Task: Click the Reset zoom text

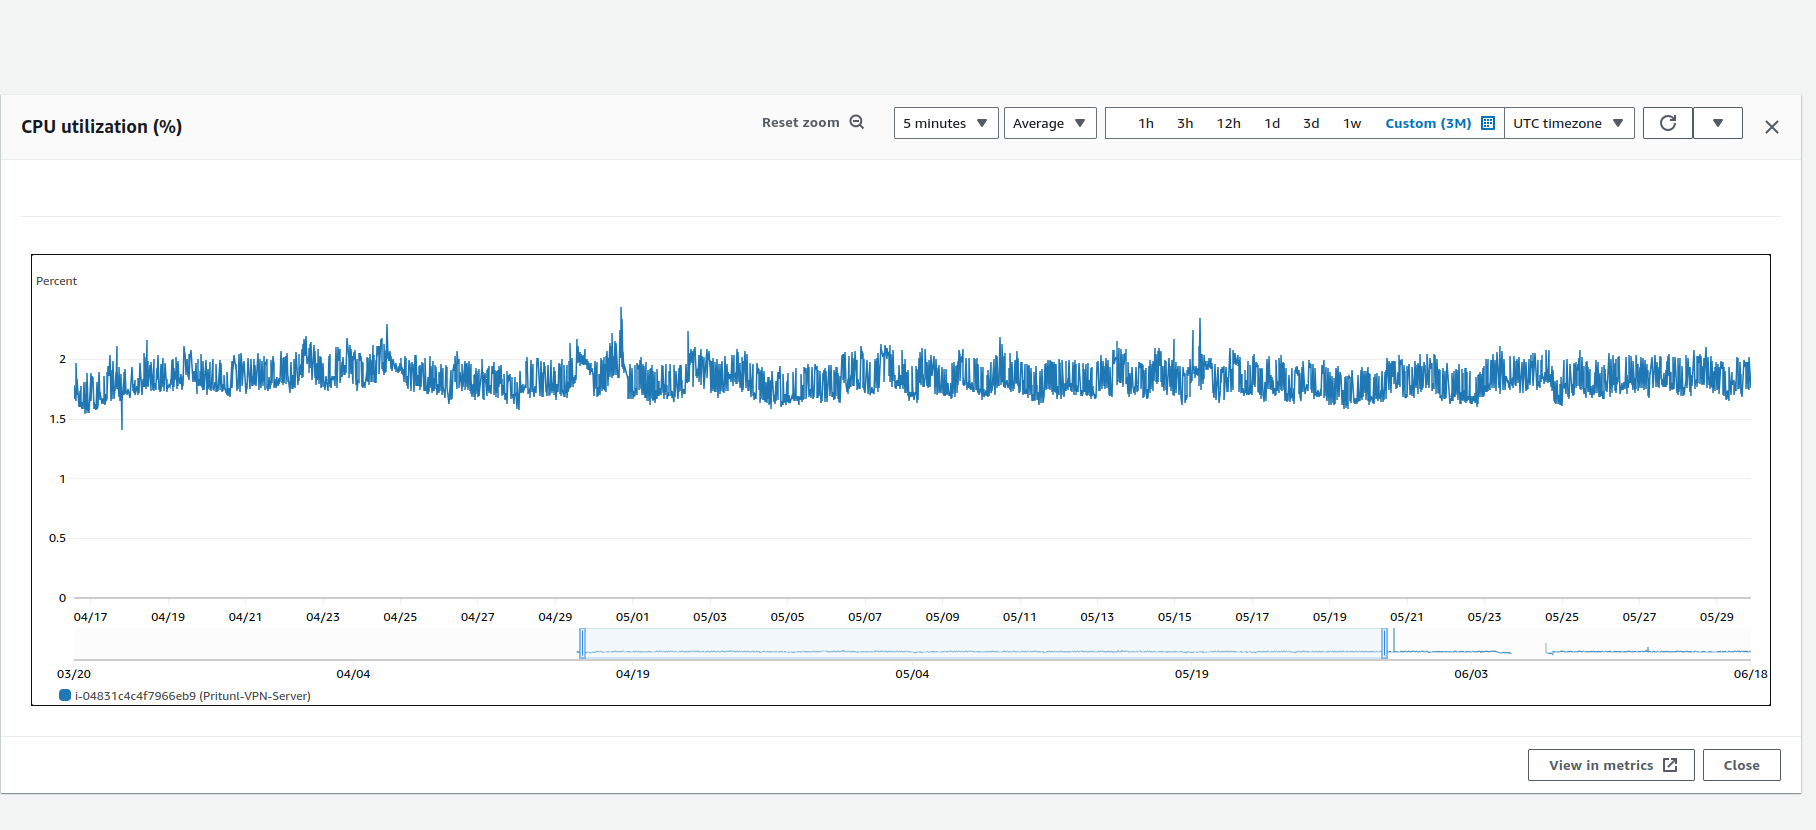Action: pos(801,122)
